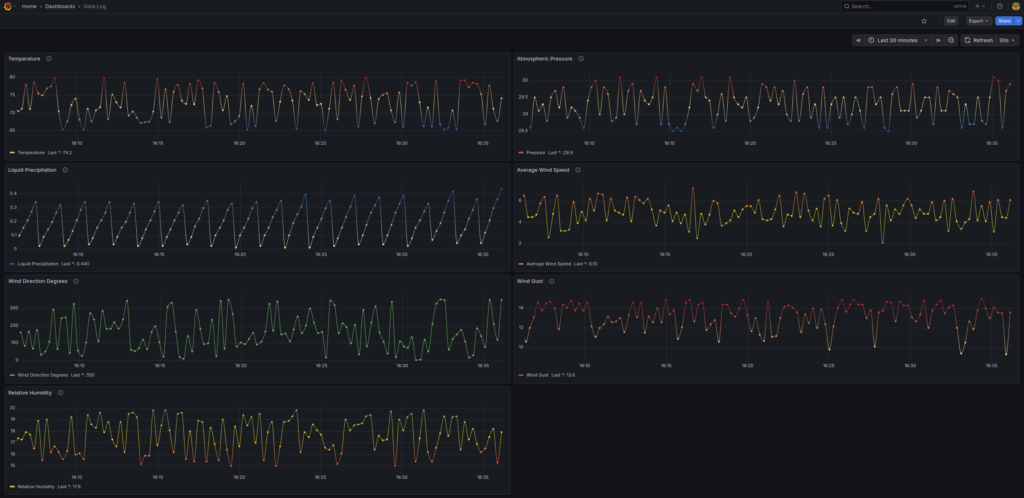
Task: Shift time range forward
Action: pos(938,40)
